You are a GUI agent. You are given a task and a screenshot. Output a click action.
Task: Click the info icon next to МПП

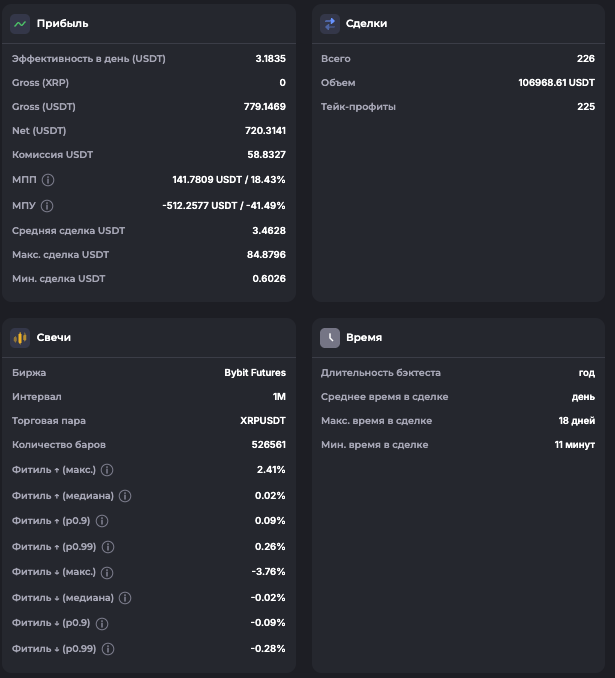click(x=48, y=180)
